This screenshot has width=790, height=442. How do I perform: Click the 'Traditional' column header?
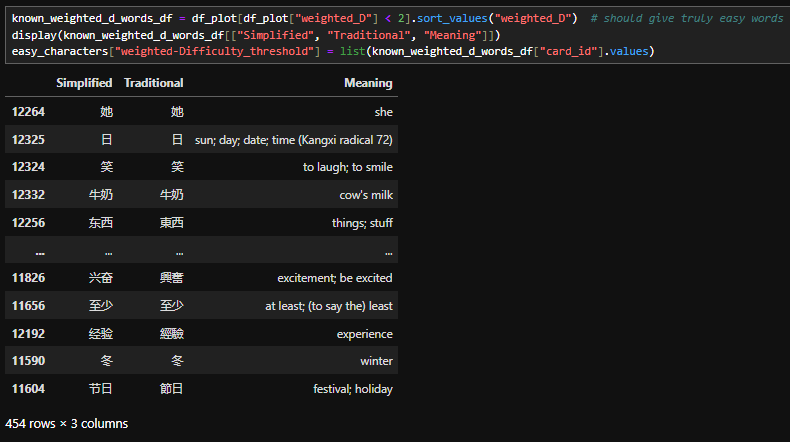[x=153, y=83]
